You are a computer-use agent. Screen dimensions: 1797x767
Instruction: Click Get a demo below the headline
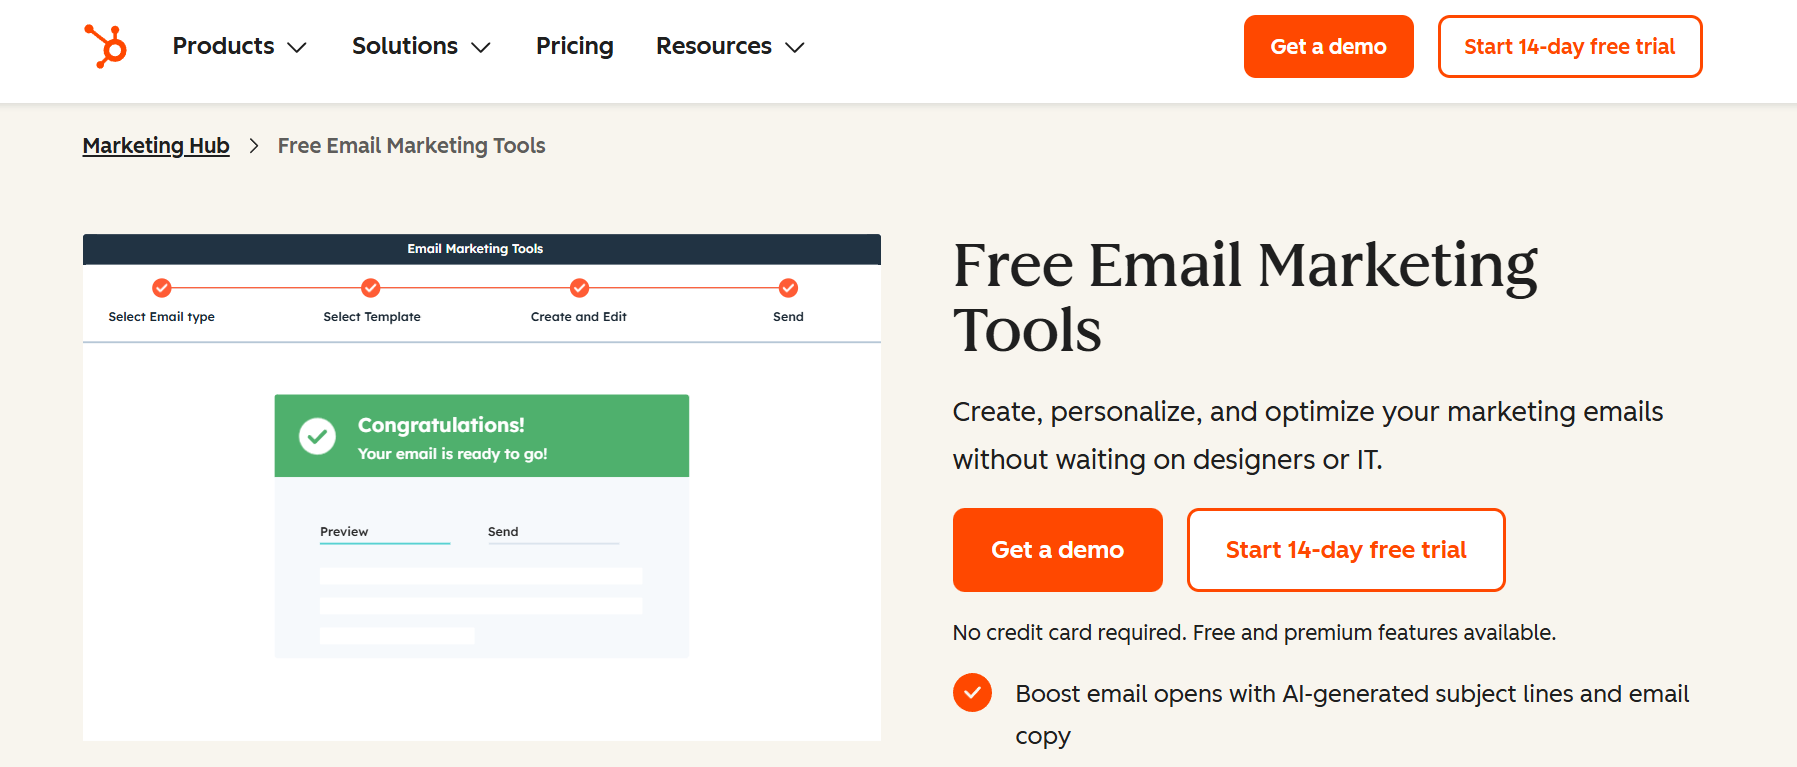[1057, 550]
